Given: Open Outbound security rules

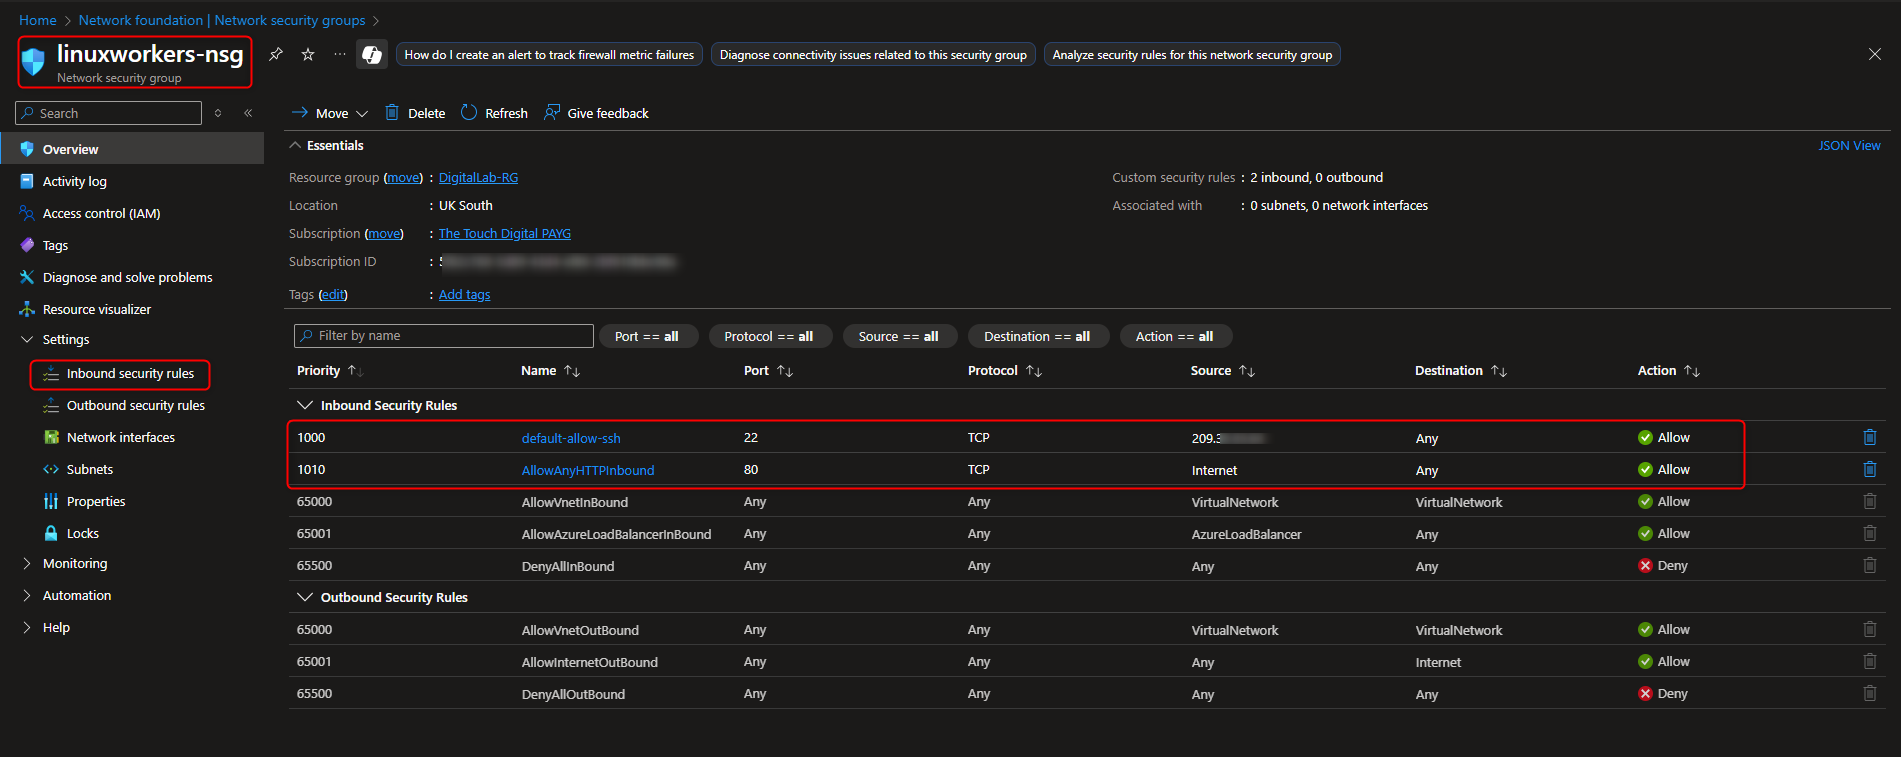Looking at the screenshot, I should point(135,405).
